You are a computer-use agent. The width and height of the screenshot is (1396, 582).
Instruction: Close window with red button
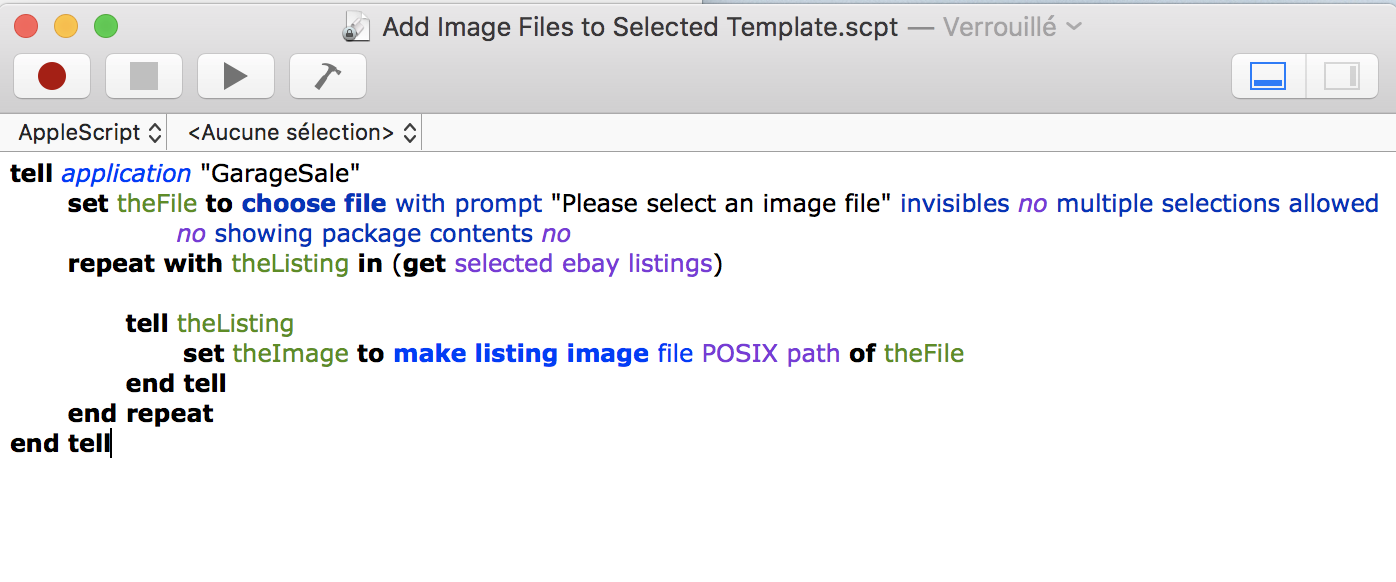26,27
